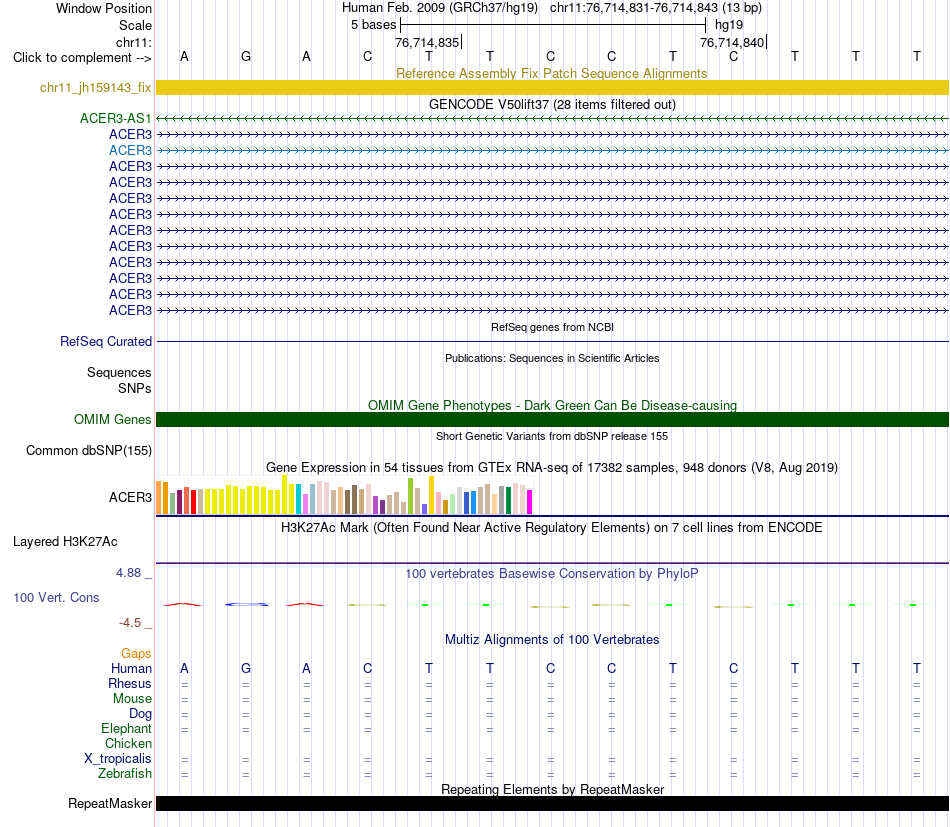The image size is (950, 827).
Task: Click the 'H3K27Ac Mark' ENCODE track title
Action: click(x=551, y=528)
